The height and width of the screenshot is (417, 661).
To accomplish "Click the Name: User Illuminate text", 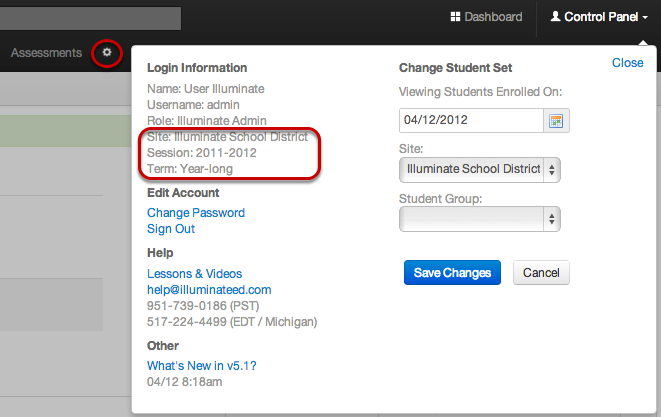I will point(206,89).
